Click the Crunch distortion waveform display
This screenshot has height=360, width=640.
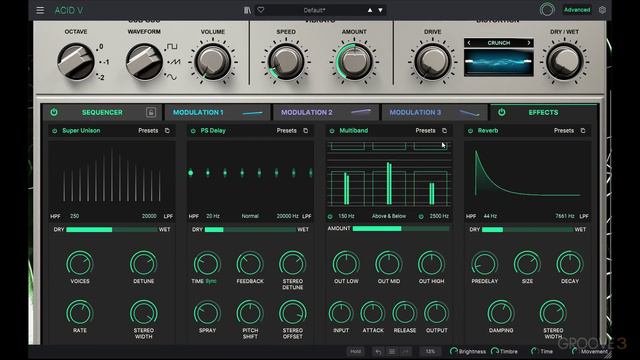499,62
